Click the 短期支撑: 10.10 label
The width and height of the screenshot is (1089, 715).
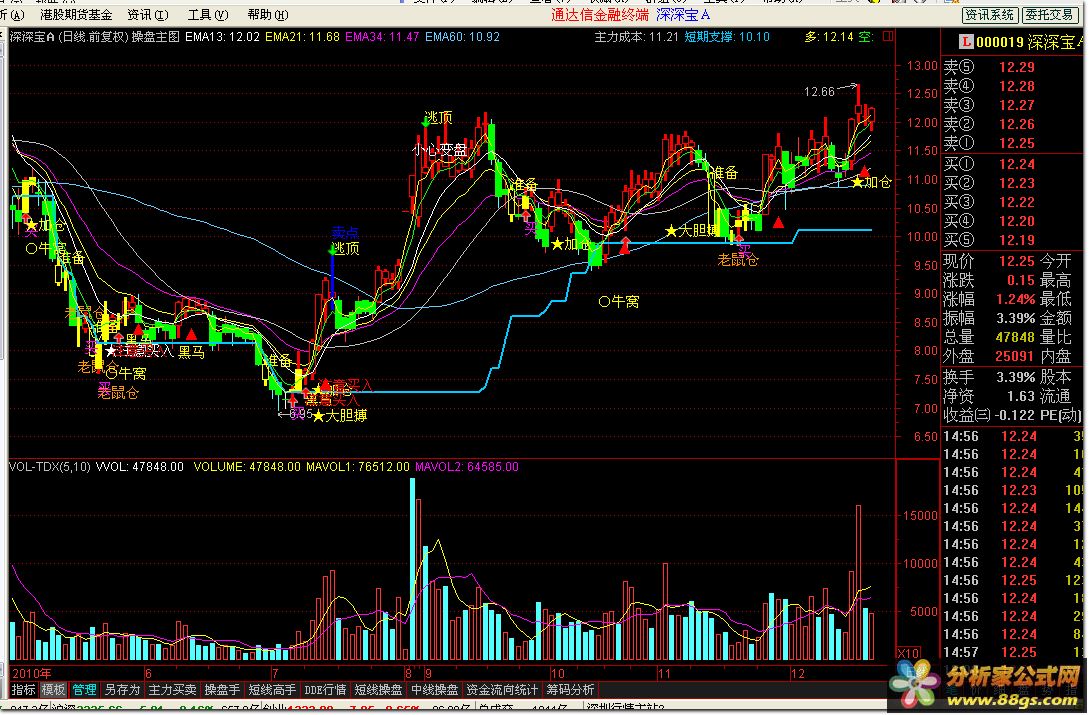click(727, 37)
